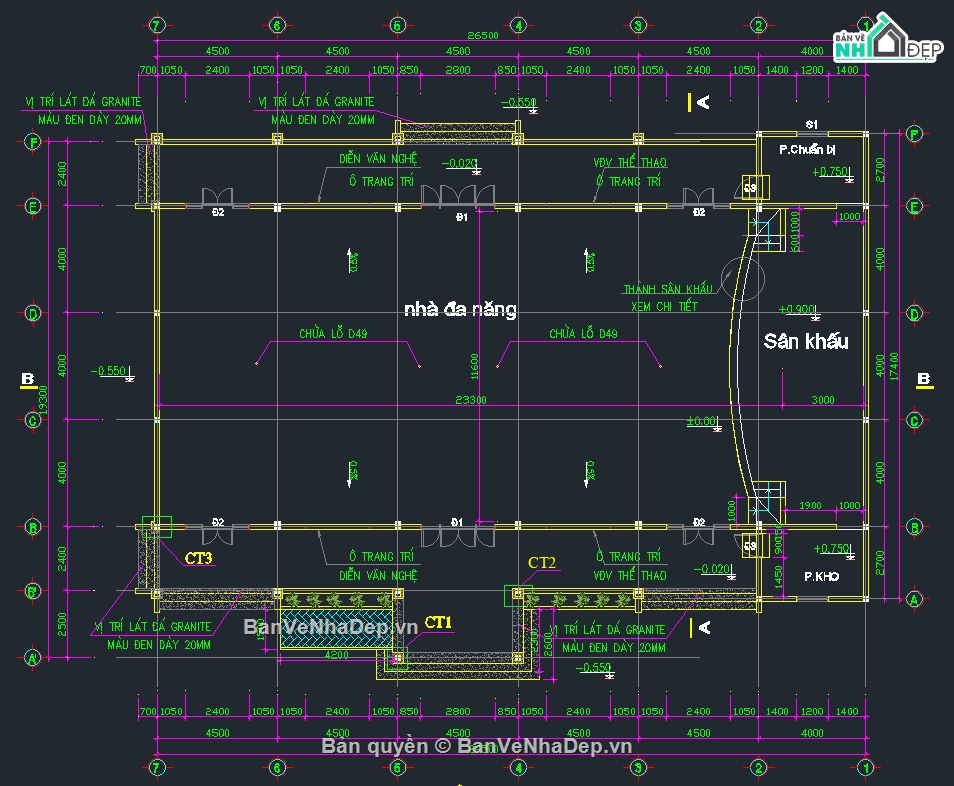Expand the CT3 construction detail callout
The image size is (954, 786).
(x=200, y=557)
